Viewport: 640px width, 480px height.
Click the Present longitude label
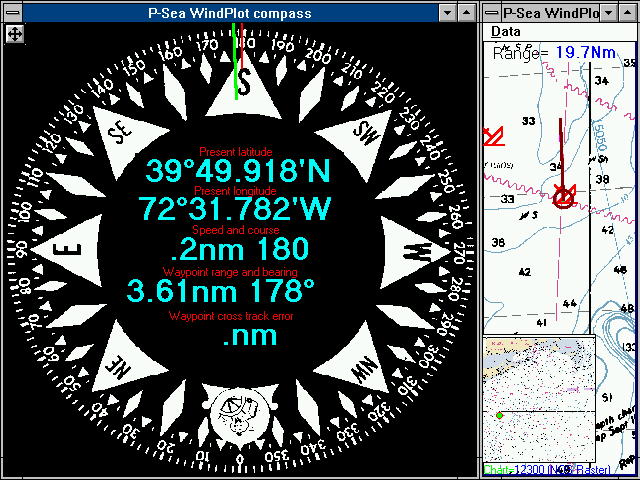pyautogui.click(x=235, y=191)
